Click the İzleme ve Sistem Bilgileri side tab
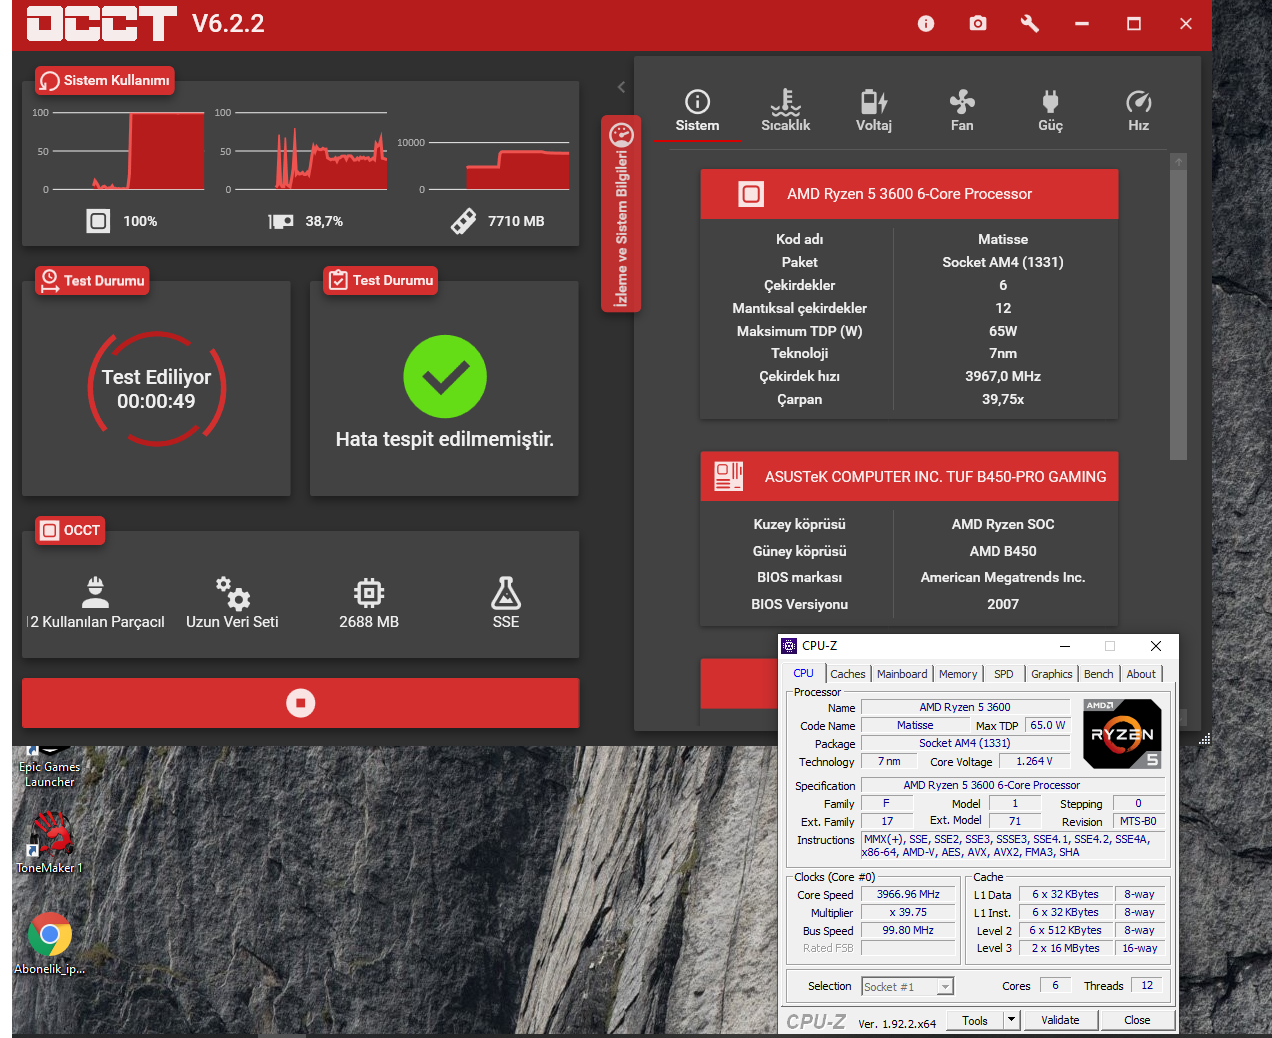 pos(621,215)
